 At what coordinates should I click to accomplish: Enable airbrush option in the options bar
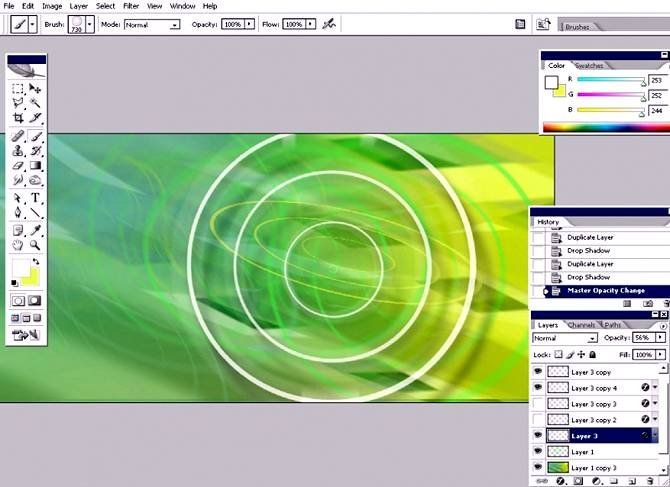[327, 23]
